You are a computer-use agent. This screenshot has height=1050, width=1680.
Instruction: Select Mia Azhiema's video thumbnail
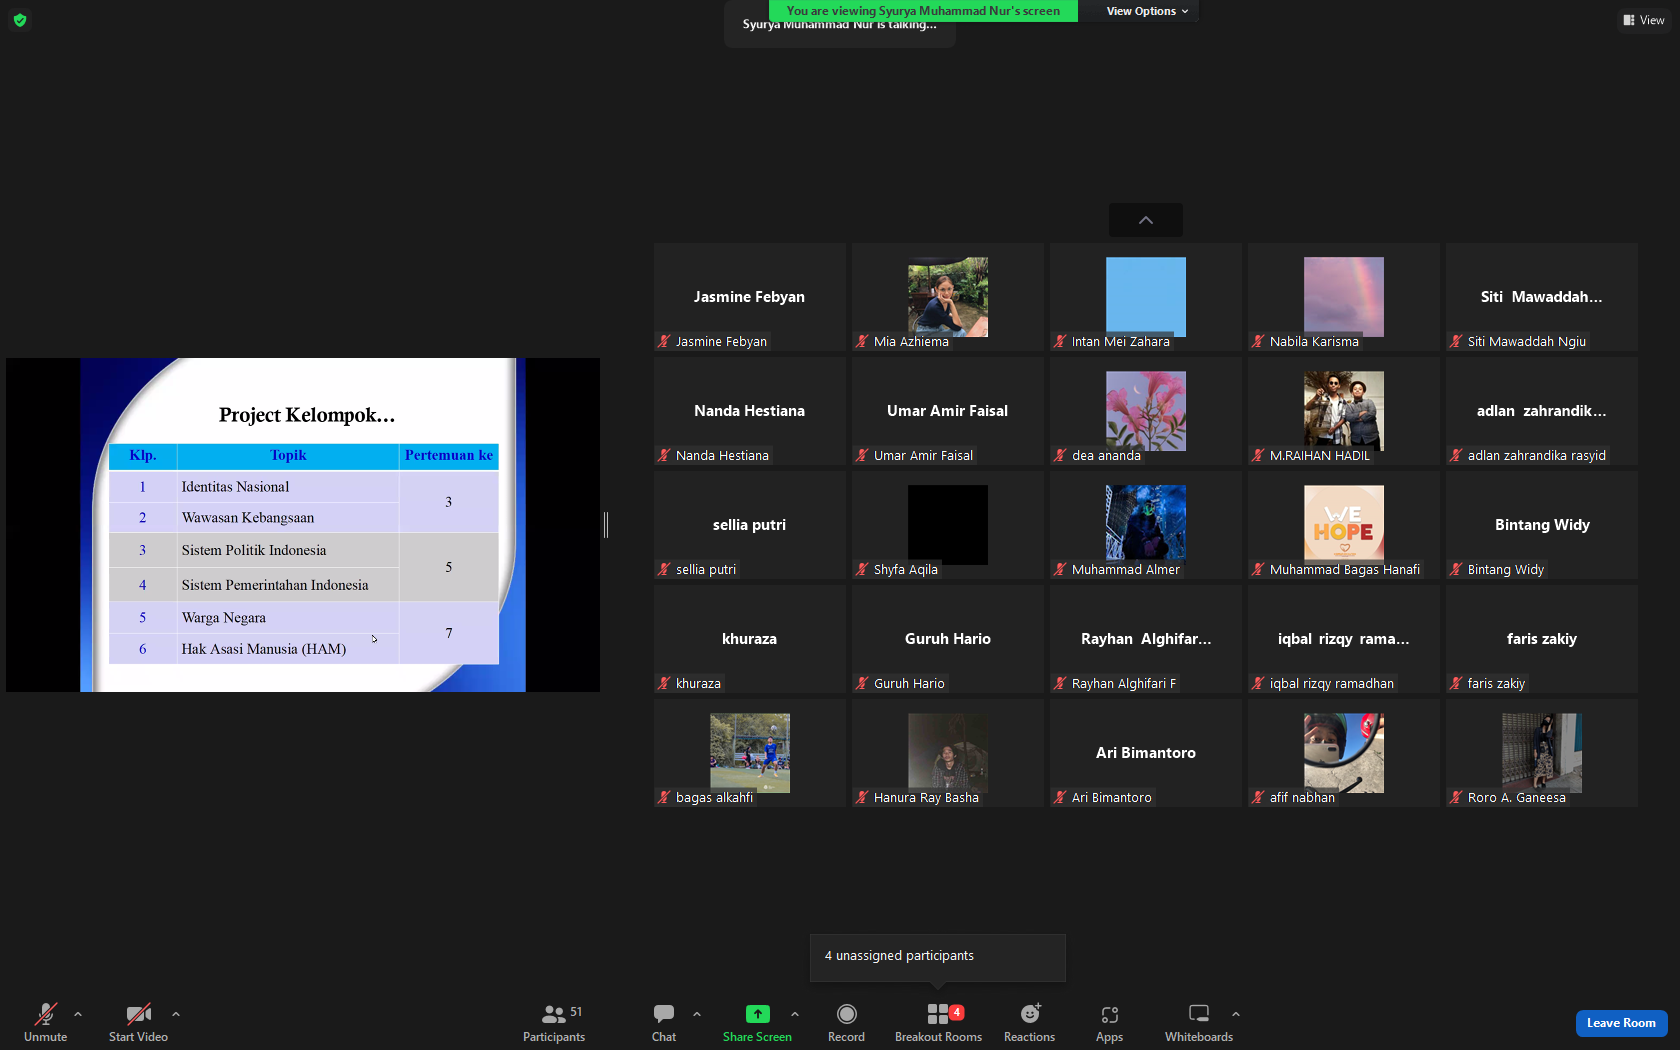pyautogui.click(x=948, y=297)
